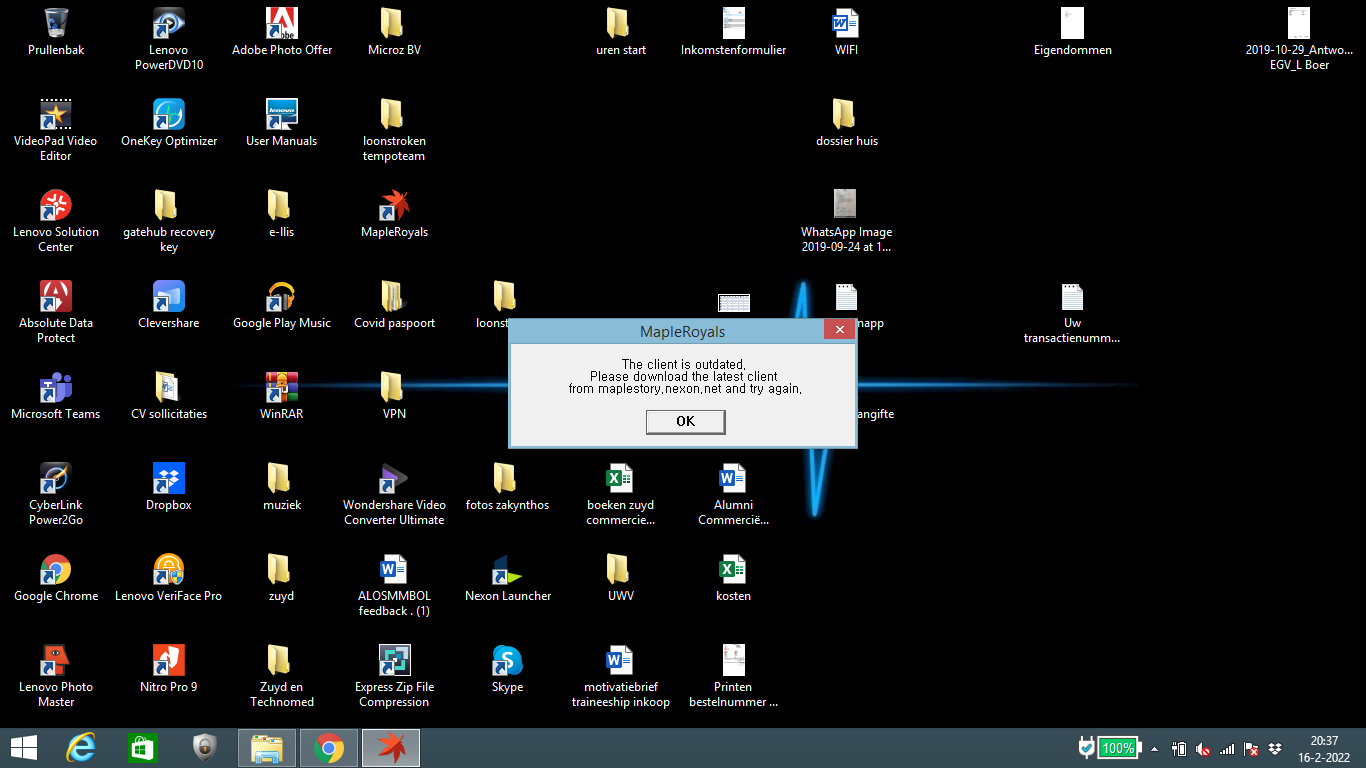Expand the hidden system tray icons arrow
The image size is (1366, 768).
coord(1154,749)
